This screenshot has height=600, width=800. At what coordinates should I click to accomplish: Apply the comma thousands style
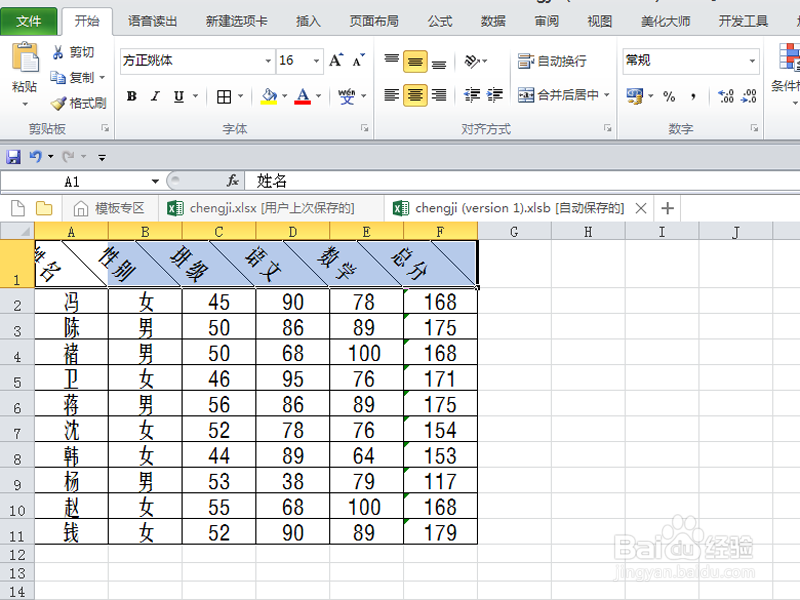click(x=693, y=96)
